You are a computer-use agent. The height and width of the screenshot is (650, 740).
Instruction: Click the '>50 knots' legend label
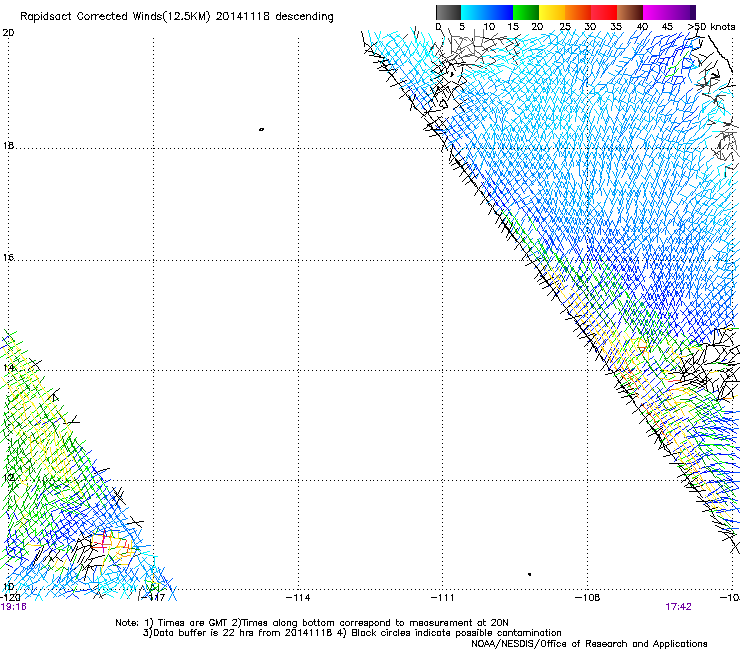(711, 27)
